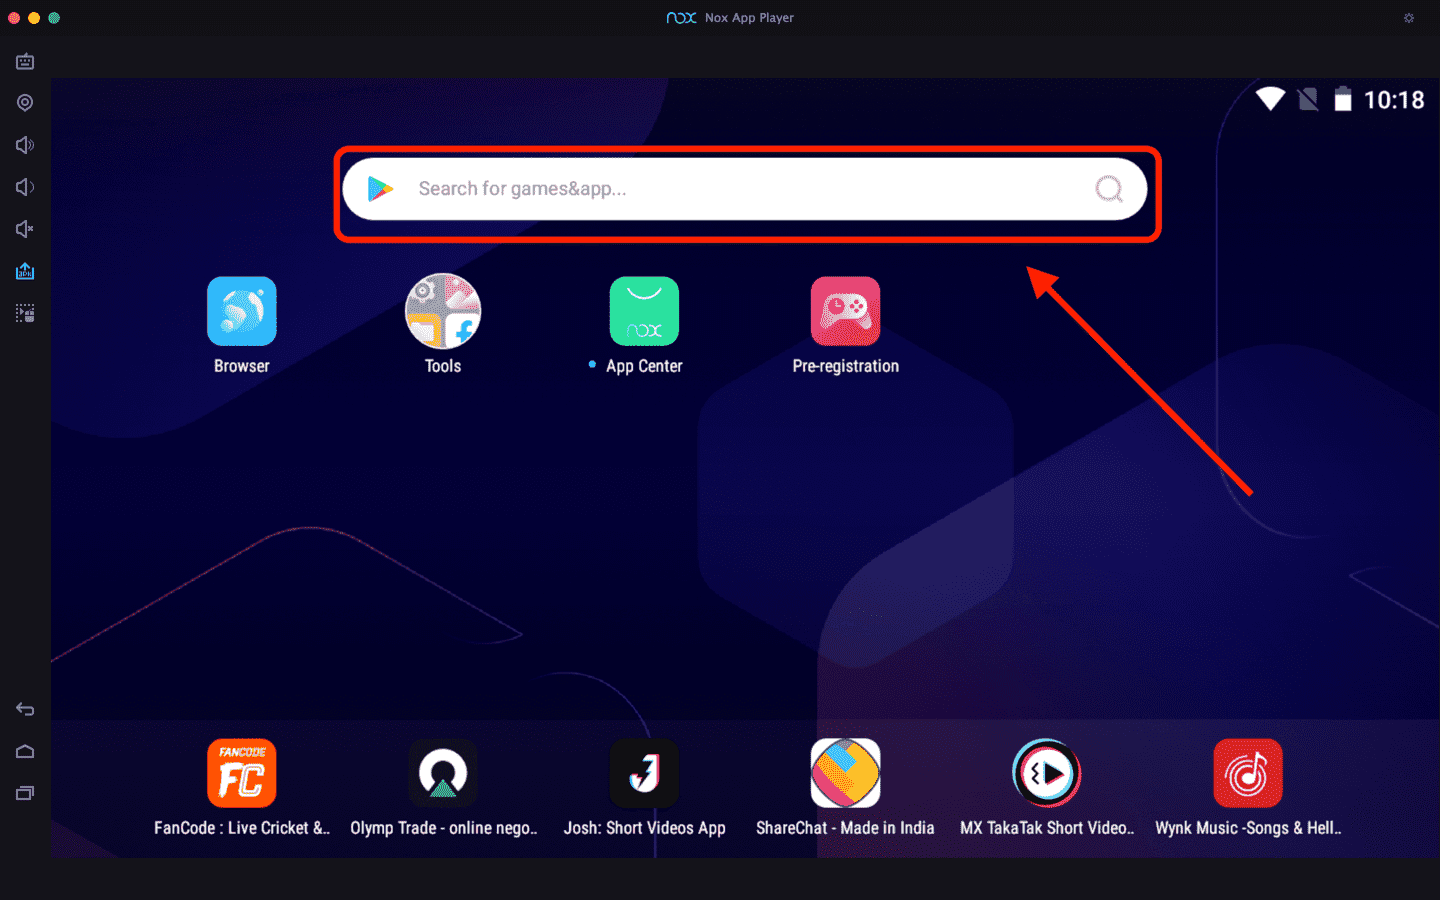
Task: Click the 'Wynk Music -Songs & Hell..' label
Action: pos(1248,828)
